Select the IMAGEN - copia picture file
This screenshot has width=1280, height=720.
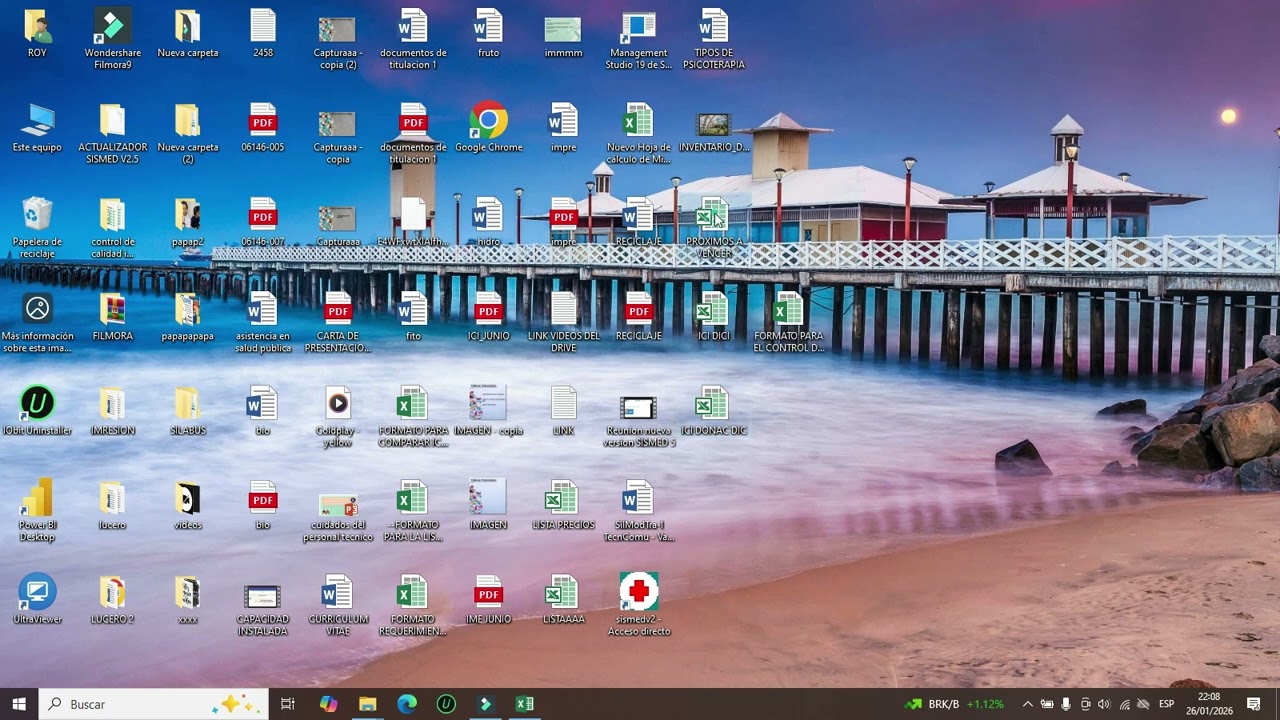click(x=488, y=411)
